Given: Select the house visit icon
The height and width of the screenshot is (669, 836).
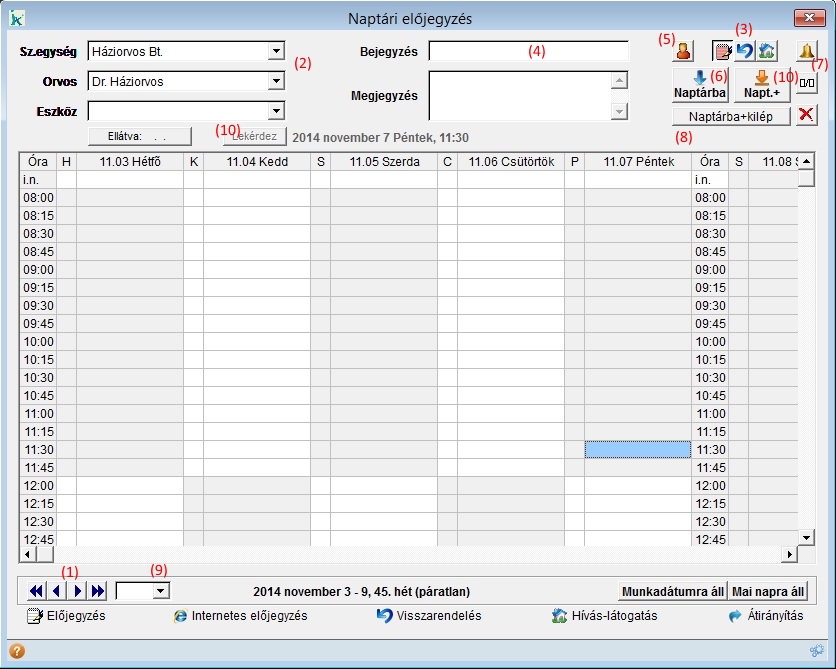Looking at the screenshot, I should 766,51.
